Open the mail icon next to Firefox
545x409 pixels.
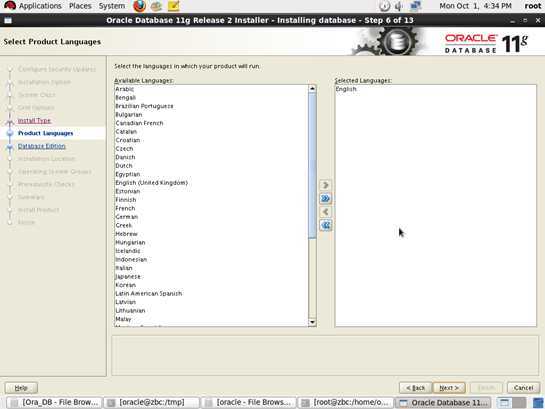[x=156, y=6]
